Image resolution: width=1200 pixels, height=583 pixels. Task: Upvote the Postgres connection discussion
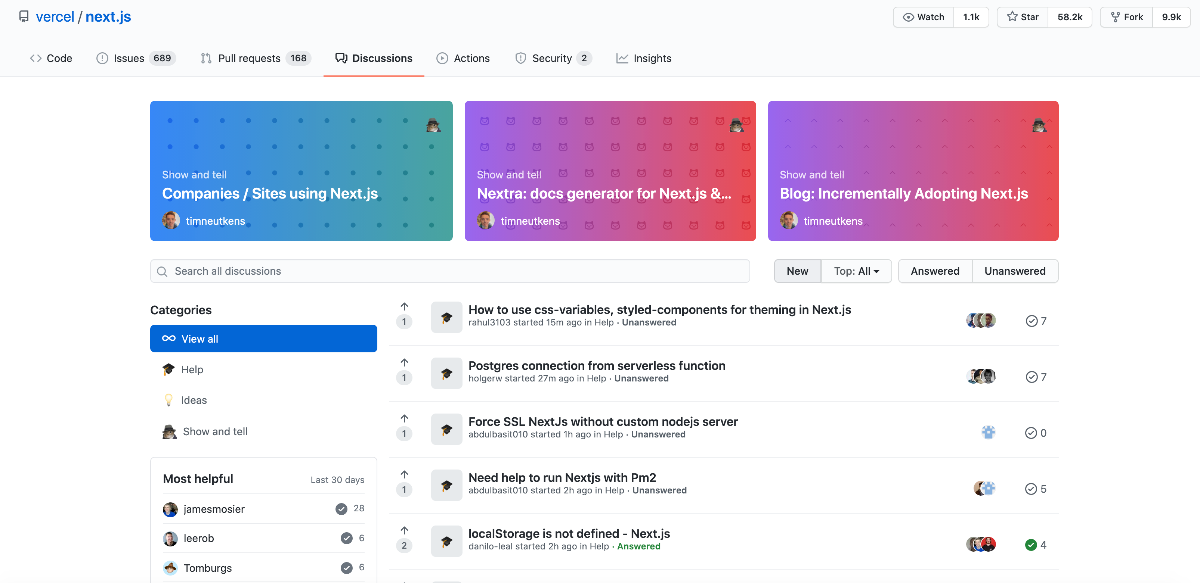404,363
